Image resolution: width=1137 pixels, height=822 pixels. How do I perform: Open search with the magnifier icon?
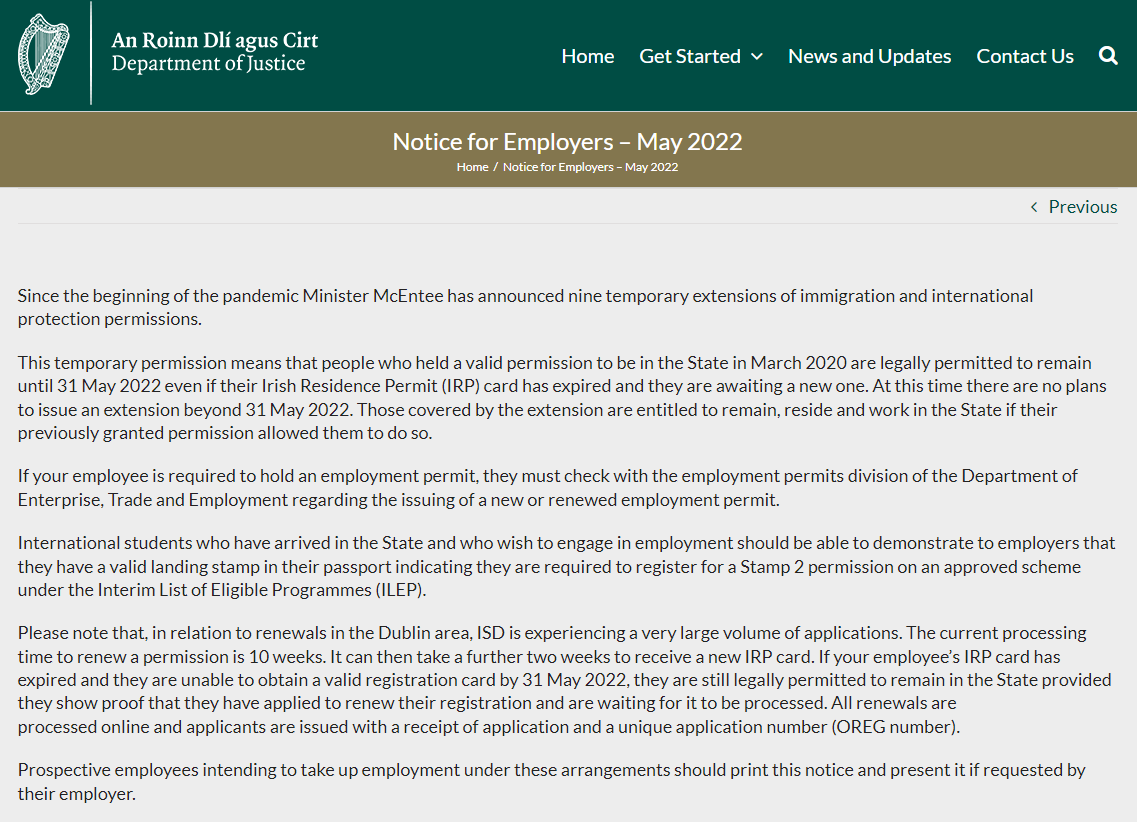(1108, 56)
